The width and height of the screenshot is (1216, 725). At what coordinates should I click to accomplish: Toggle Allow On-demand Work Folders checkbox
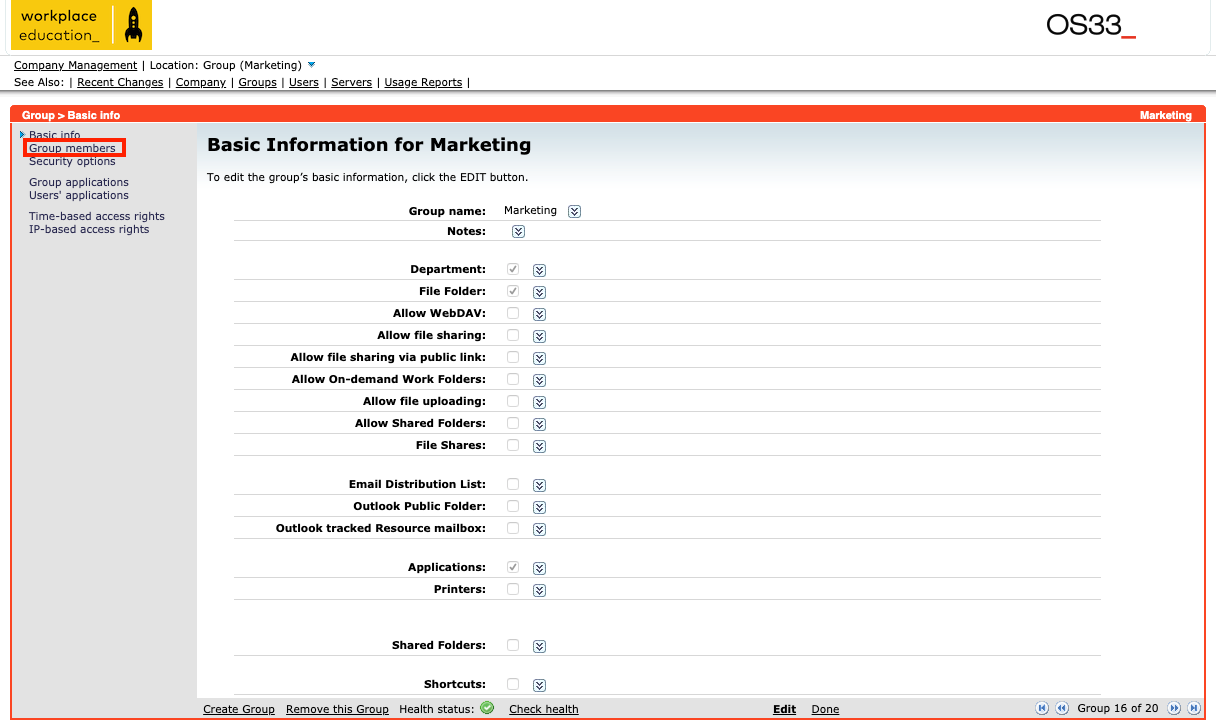[513, 379]
